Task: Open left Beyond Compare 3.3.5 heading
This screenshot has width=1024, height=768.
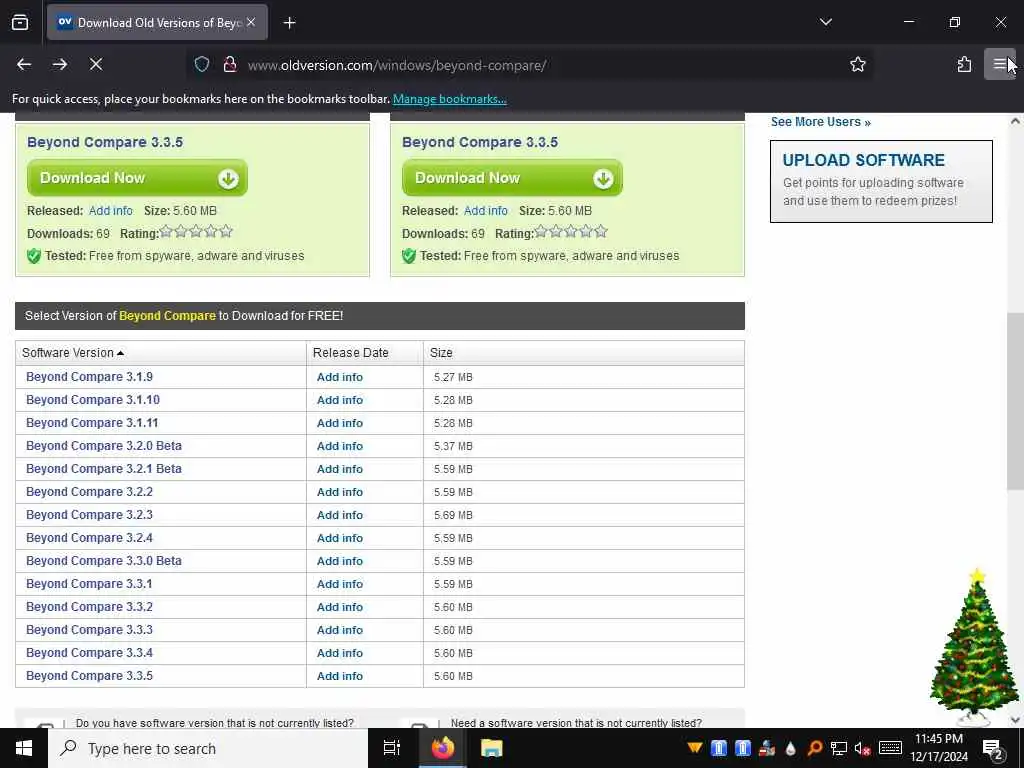Action: [104, 142]
